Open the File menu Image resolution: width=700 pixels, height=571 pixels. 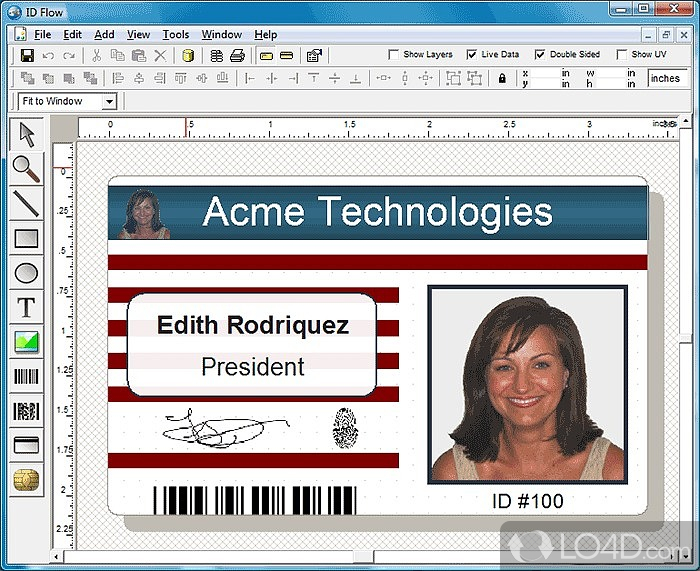click(42, 34)
